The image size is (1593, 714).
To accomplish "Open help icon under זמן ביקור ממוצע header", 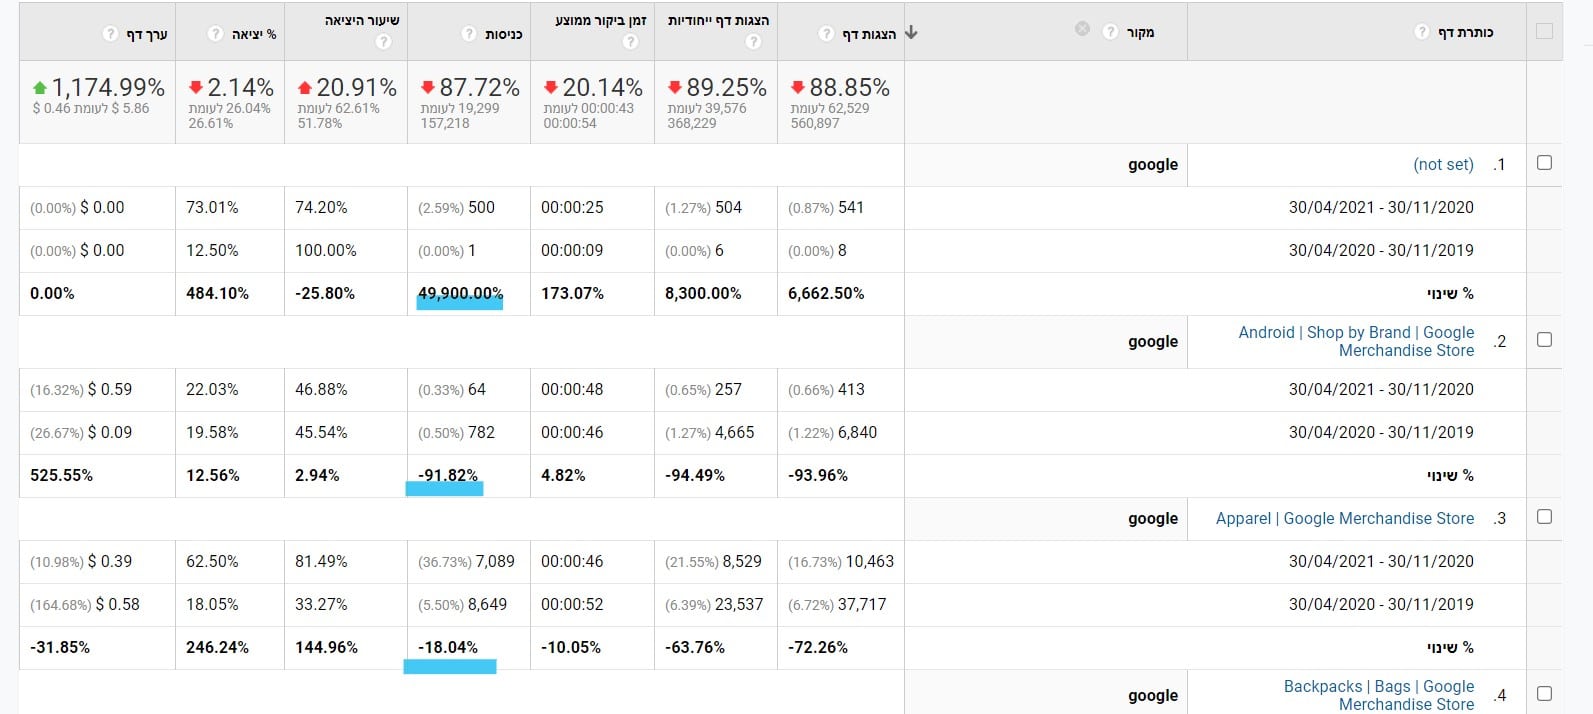I will tap(630, 42).
